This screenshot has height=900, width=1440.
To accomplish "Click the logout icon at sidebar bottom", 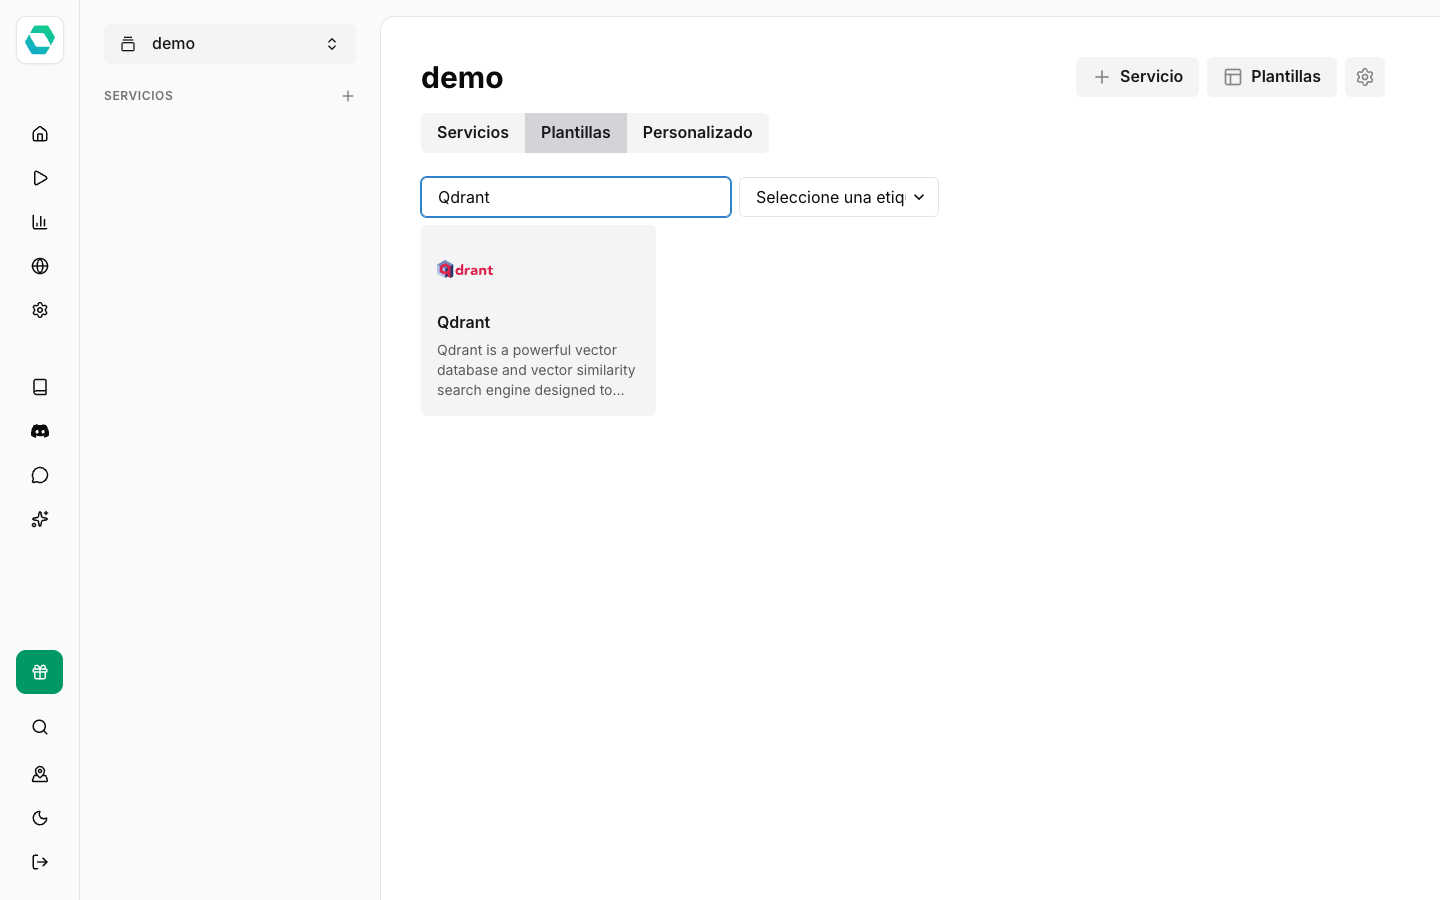I will pos(40,862).
